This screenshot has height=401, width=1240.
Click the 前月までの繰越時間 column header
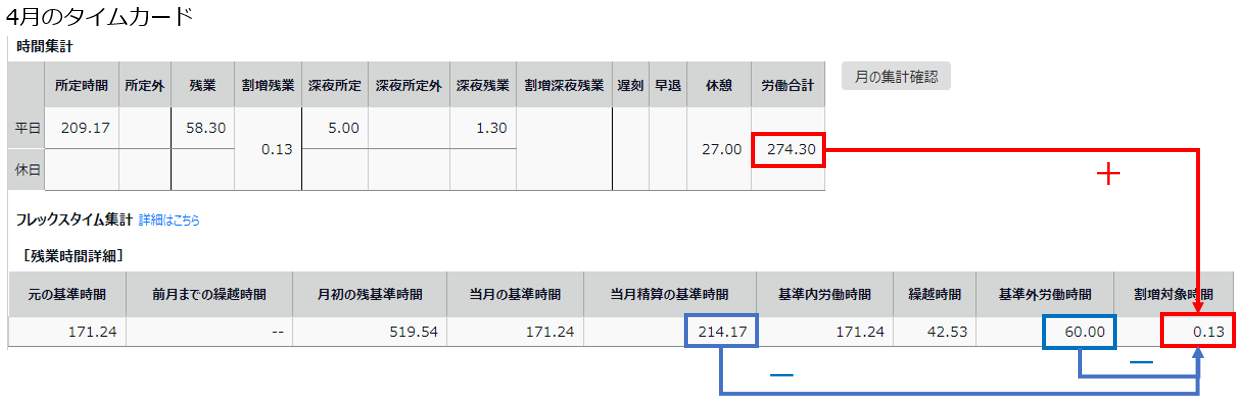click(x=209, y=295)
